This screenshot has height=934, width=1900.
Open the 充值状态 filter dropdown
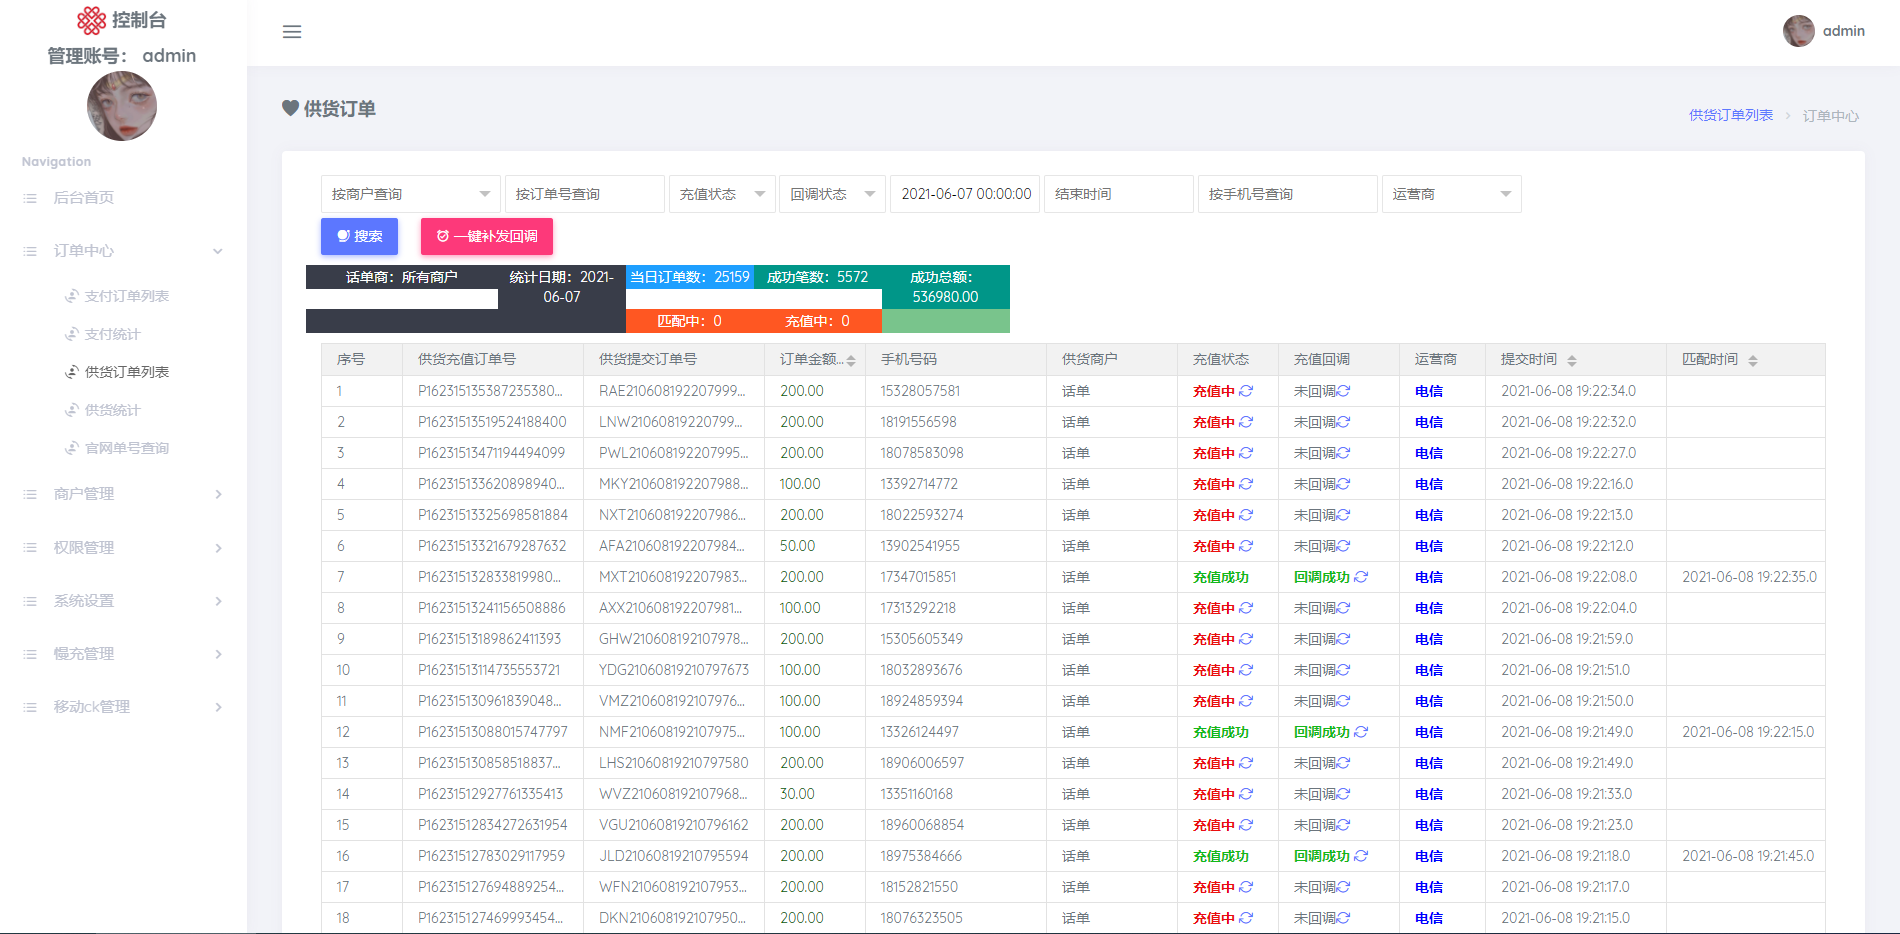coord(722,194)
